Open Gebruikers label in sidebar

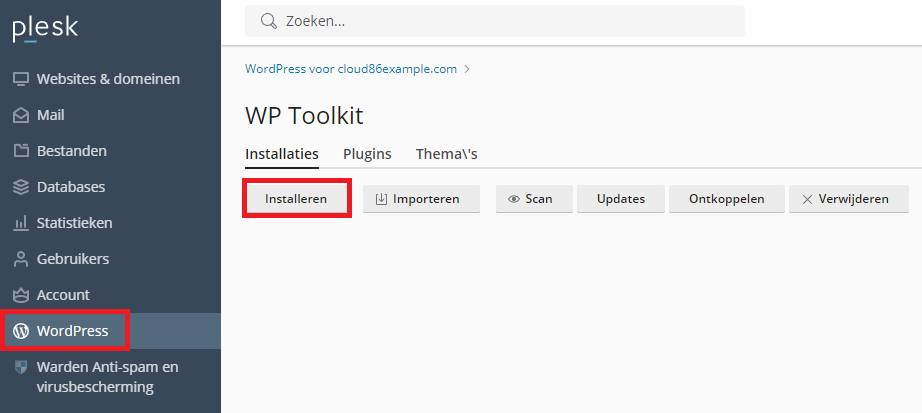point(73,259)
